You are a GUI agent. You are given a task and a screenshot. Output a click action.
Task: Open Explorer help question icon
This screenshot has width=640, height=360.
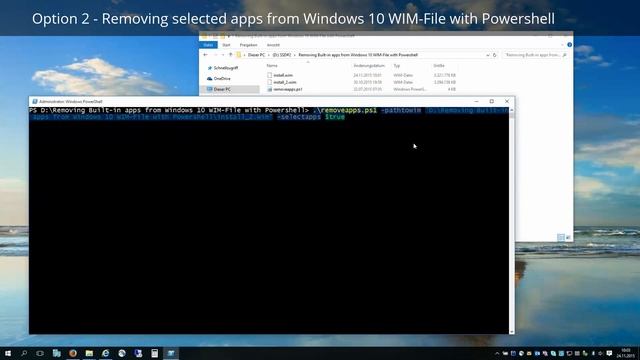(x=569, y=45)
